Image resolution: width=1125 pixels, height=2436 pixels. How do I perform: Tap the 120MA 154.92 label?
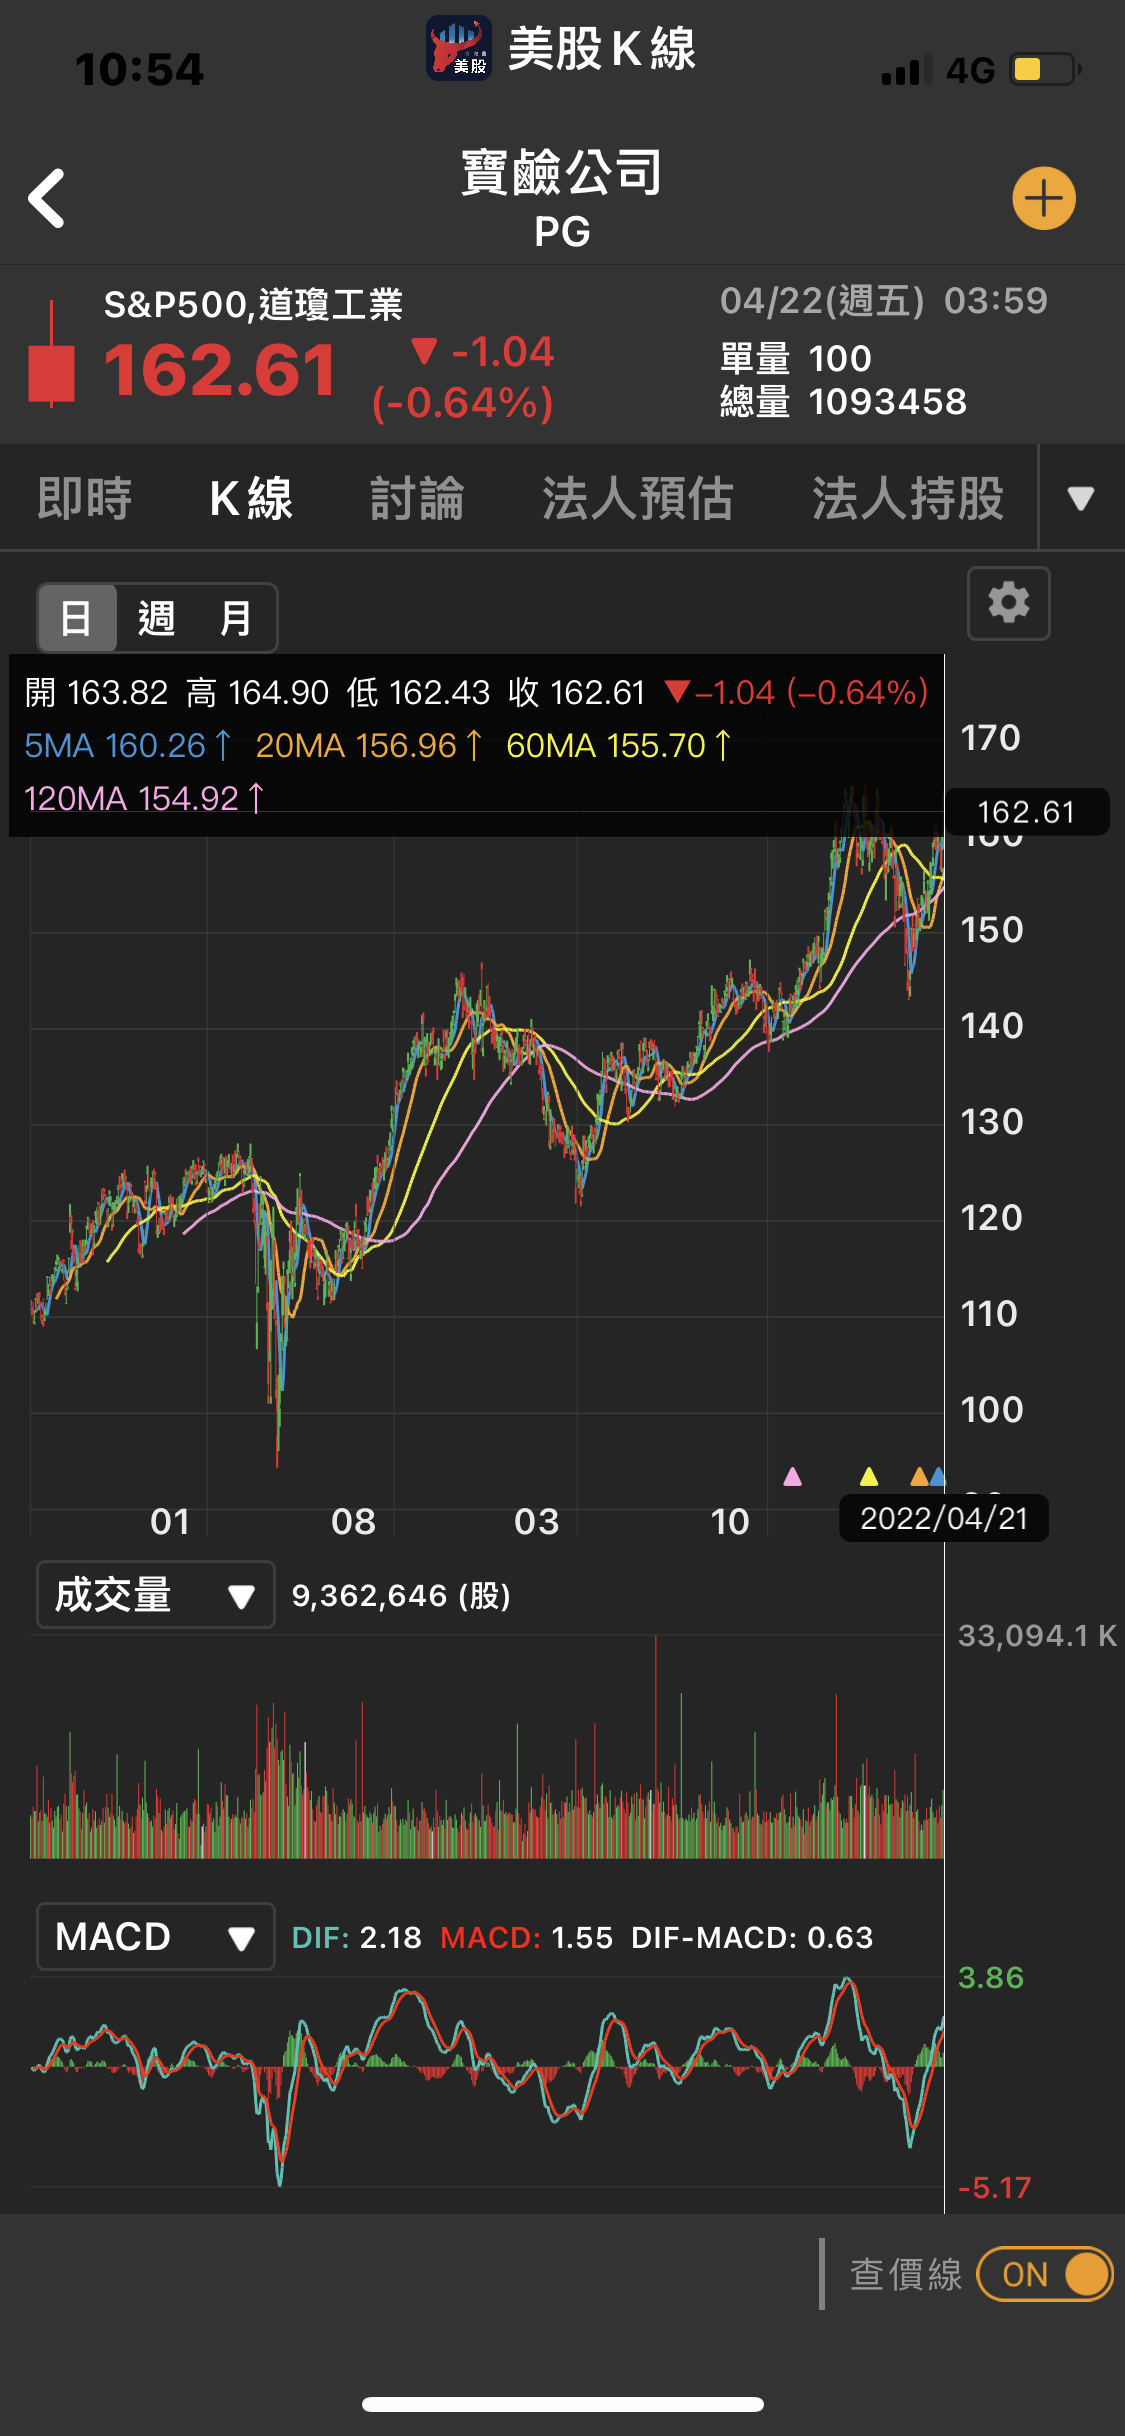pyautogui.click(x=144, y=798)
